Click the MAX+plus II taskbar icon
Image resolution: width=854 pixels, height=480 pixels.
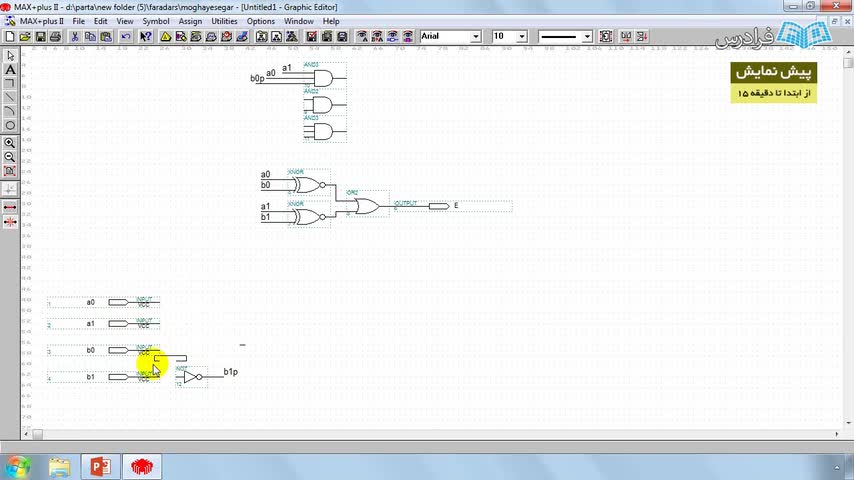point(142,467)
